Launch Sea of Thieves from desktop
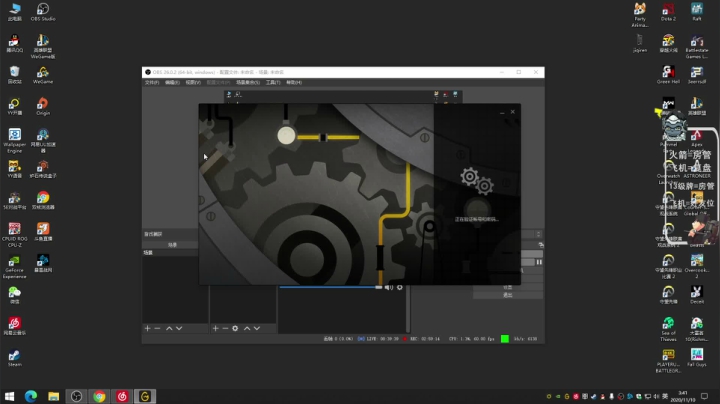Viewport: 720px width, 404px height. 668,329
